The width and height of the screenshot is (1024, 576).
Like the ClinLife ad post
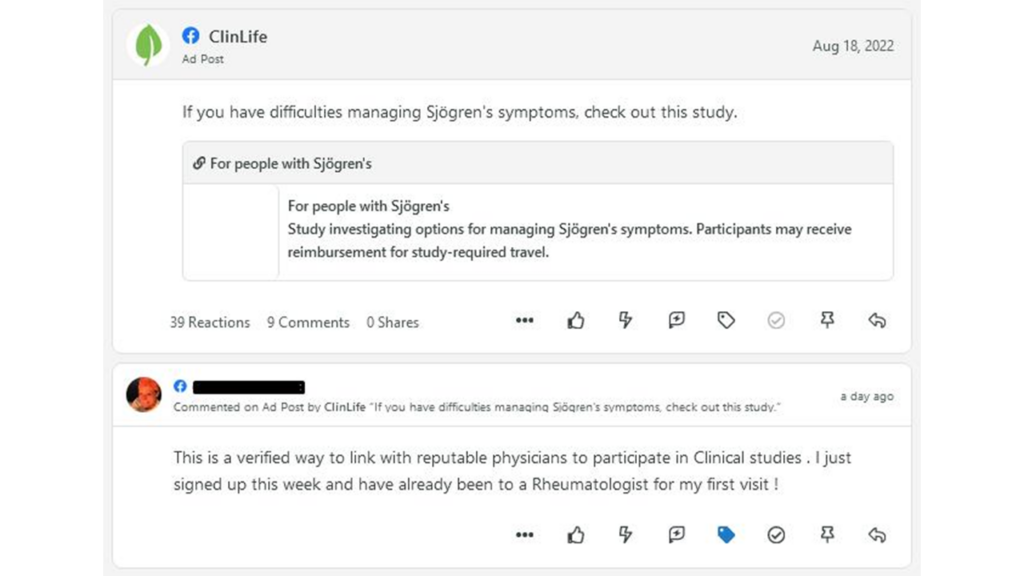click(x=575, y=321)
